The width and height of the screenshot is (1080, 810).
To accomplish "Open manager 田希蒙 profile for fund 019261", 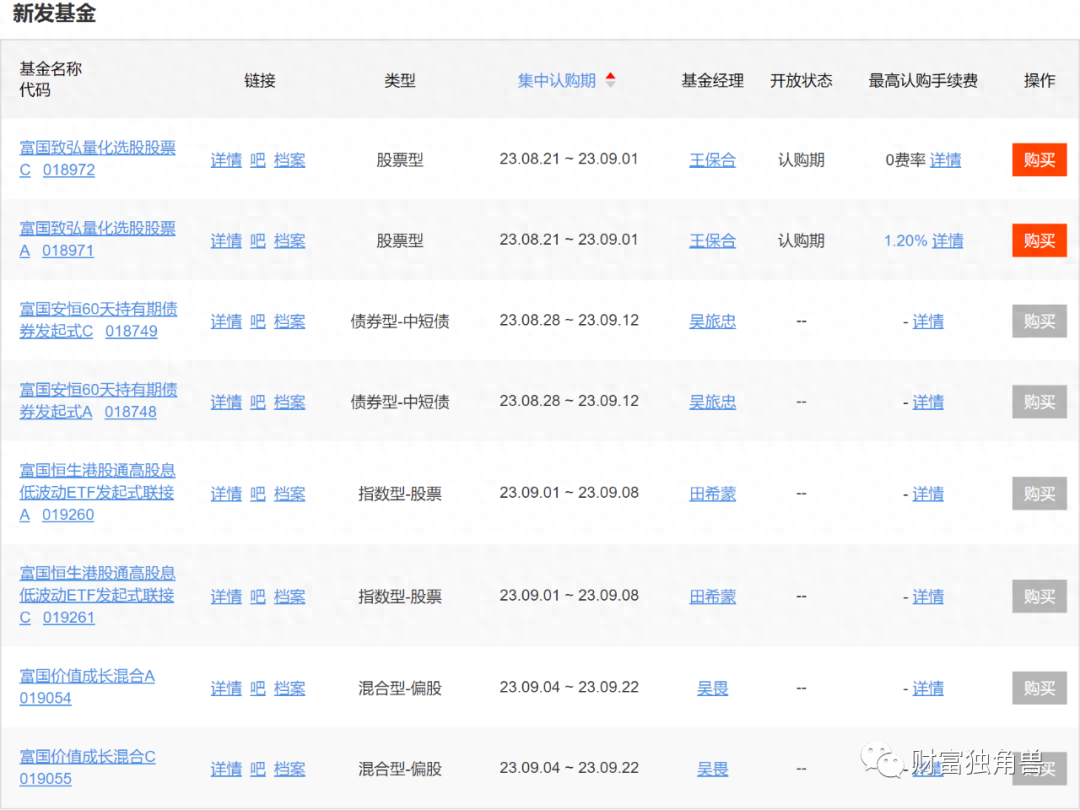I will tap(712, 597).
